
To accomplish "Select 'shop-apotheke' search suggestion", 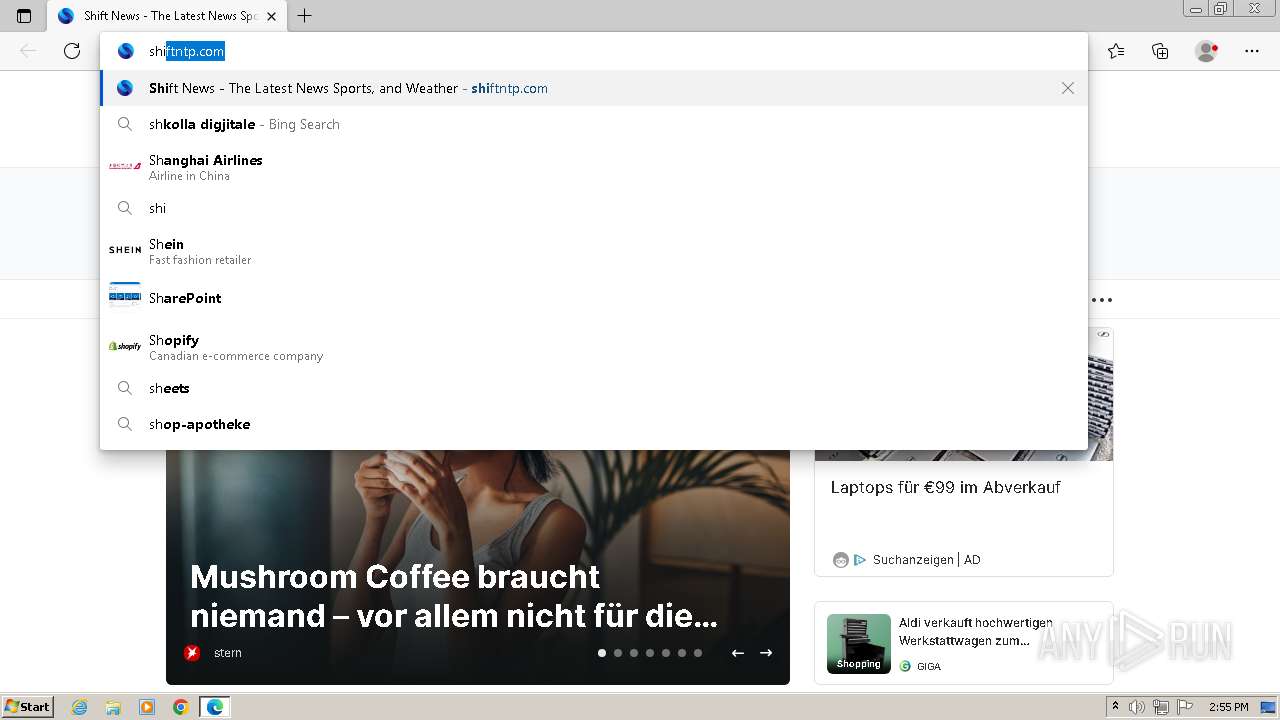I will click(x=594, y=424).
